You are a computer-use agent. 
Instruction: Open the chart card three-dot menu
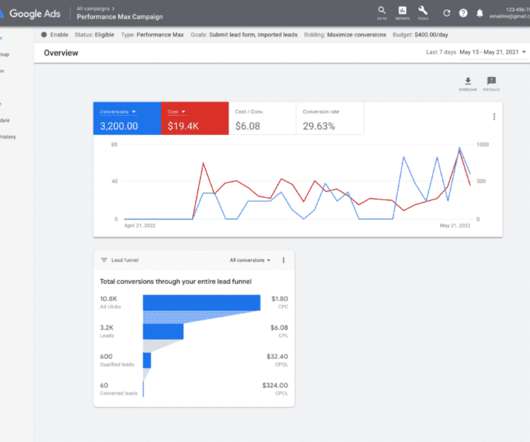coord(494,117)
